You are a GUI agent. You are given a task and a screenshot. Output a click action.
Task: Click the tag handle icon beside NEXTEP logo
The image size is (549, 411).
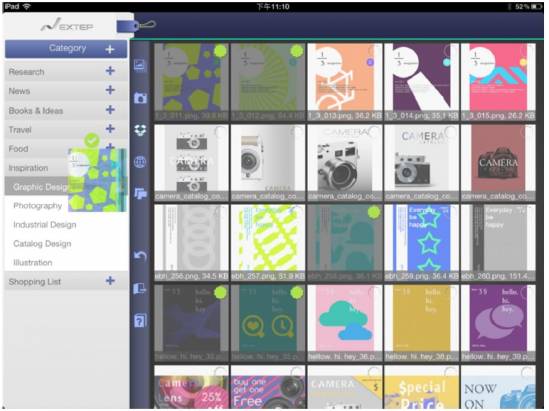(136, 26)
